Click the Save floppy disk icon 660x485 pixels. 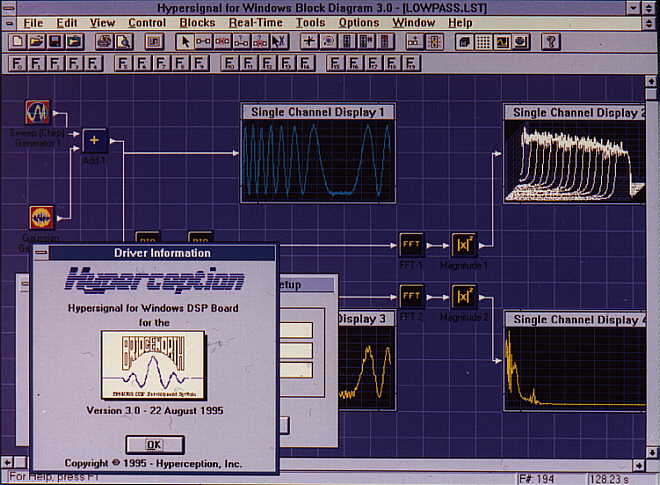(x=56, y=42)
